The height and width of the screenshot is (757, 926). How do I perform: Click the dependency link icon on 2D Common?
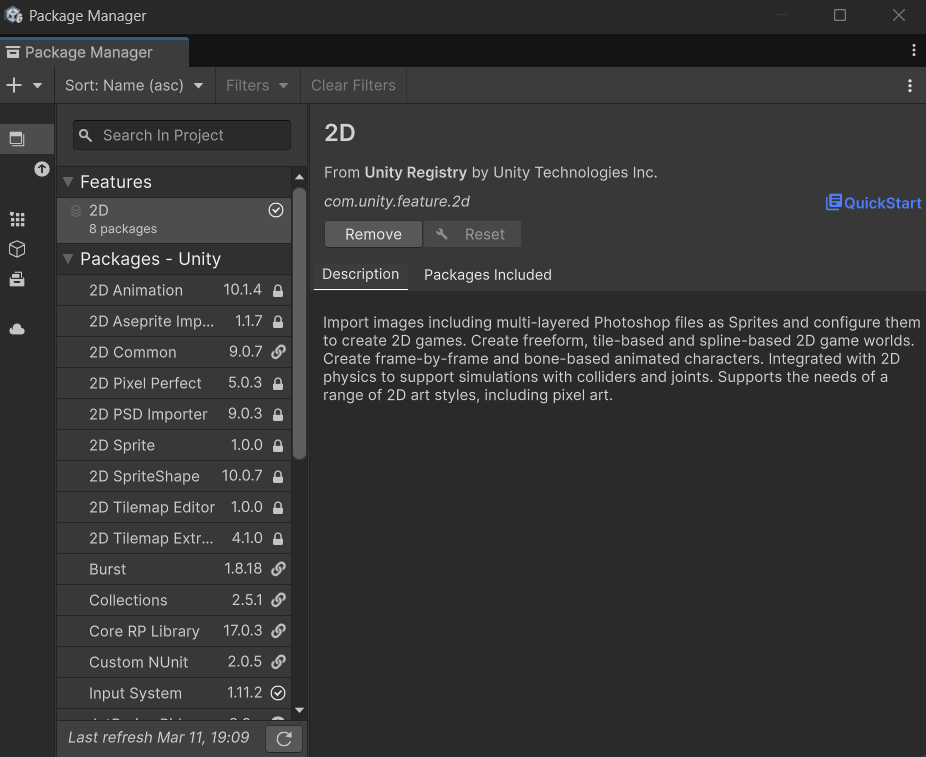[278, 352]
